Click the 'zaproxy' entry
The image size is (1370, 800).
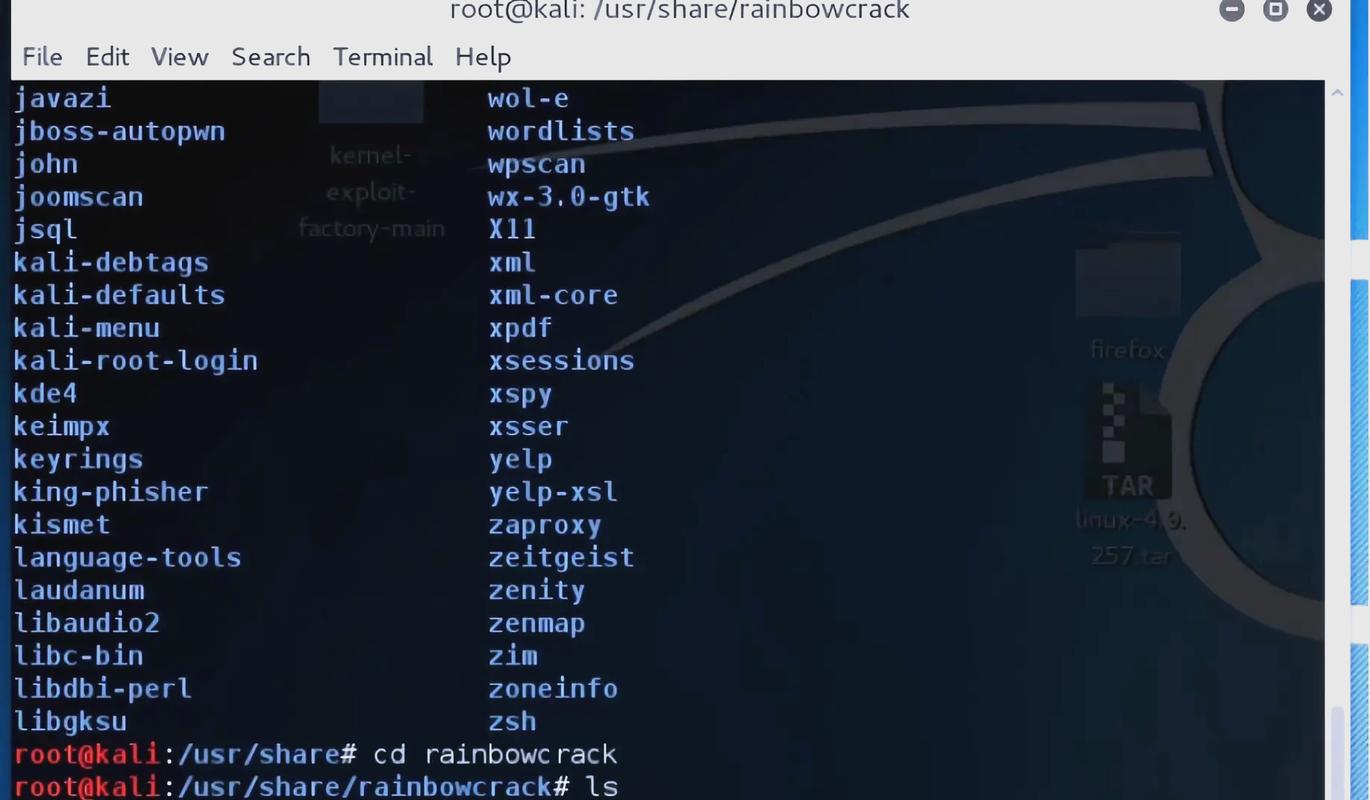545,526
